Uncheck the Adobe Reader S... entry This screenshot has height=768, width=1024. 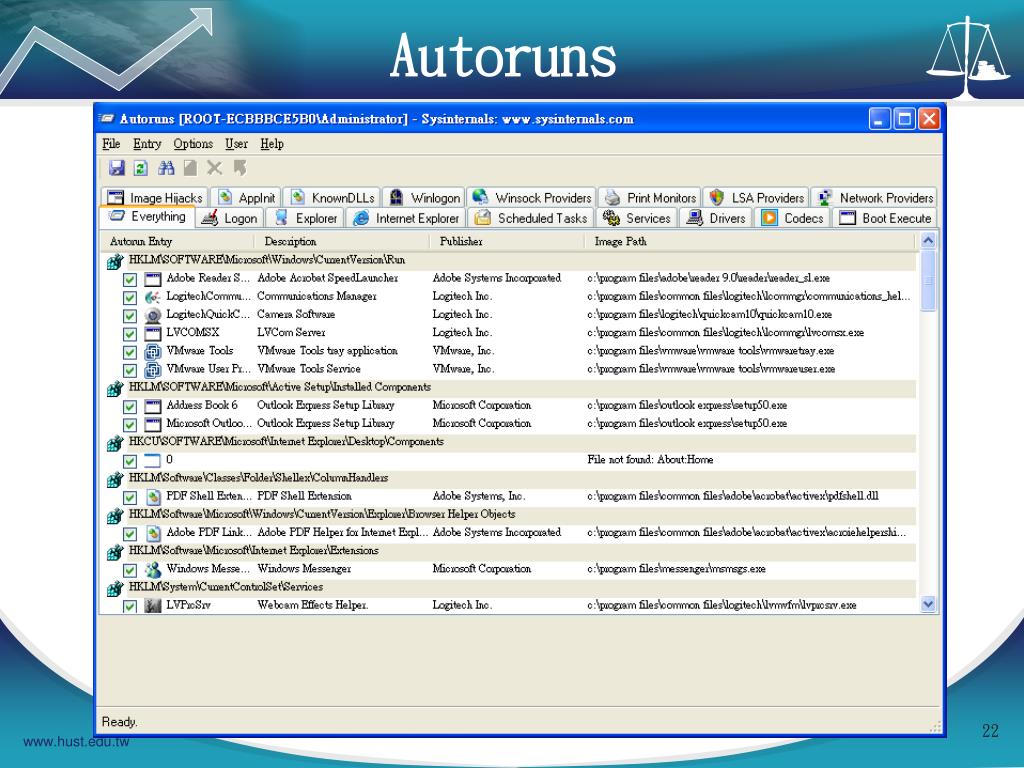130,280
